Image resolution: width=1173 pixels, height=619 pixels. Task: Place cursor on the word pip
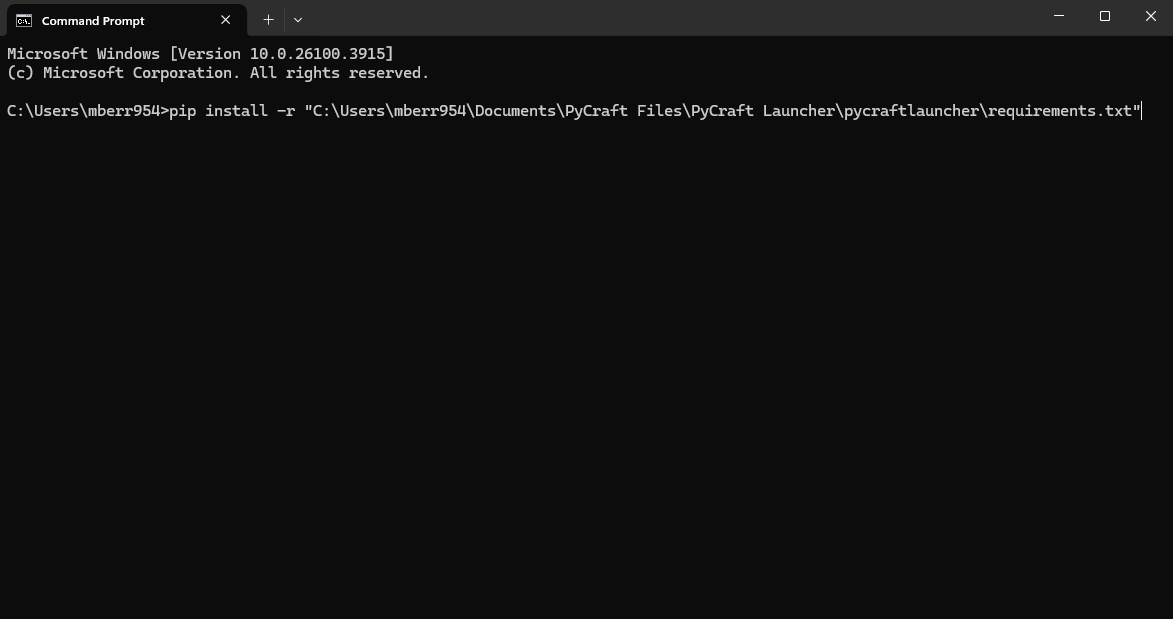pyautogui.click(x=183, y=111)
